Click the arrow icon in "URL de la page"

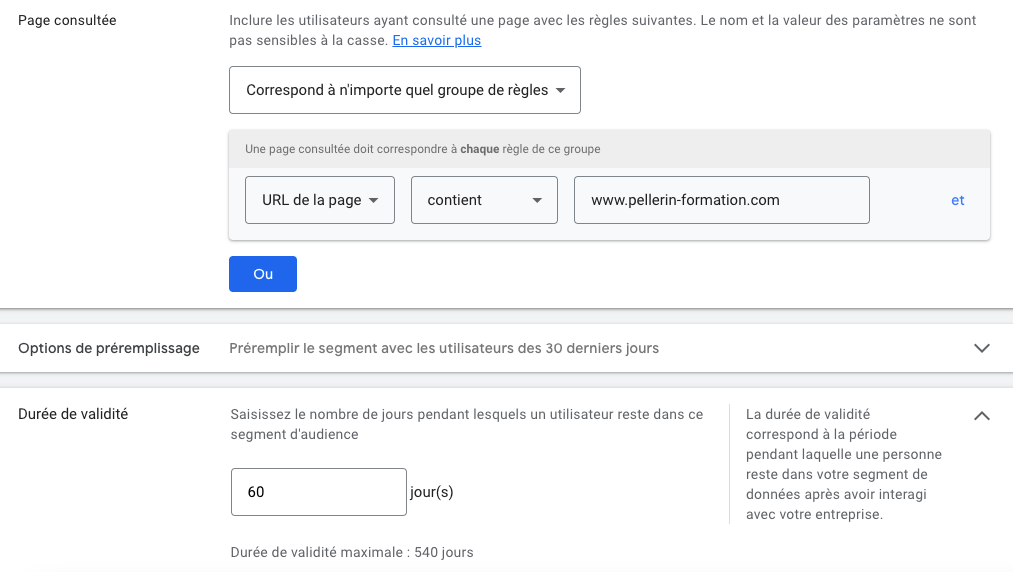click(374, 201)
